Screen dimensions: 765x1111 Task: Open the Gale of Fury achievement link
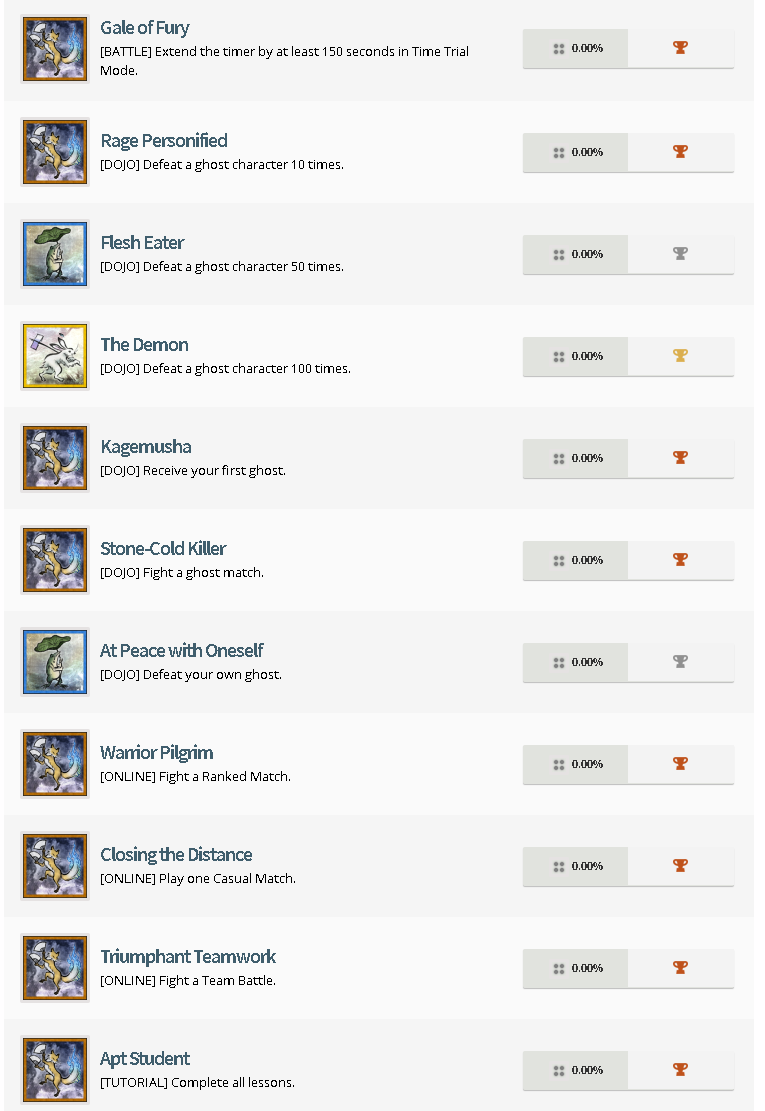pos(144,27)
